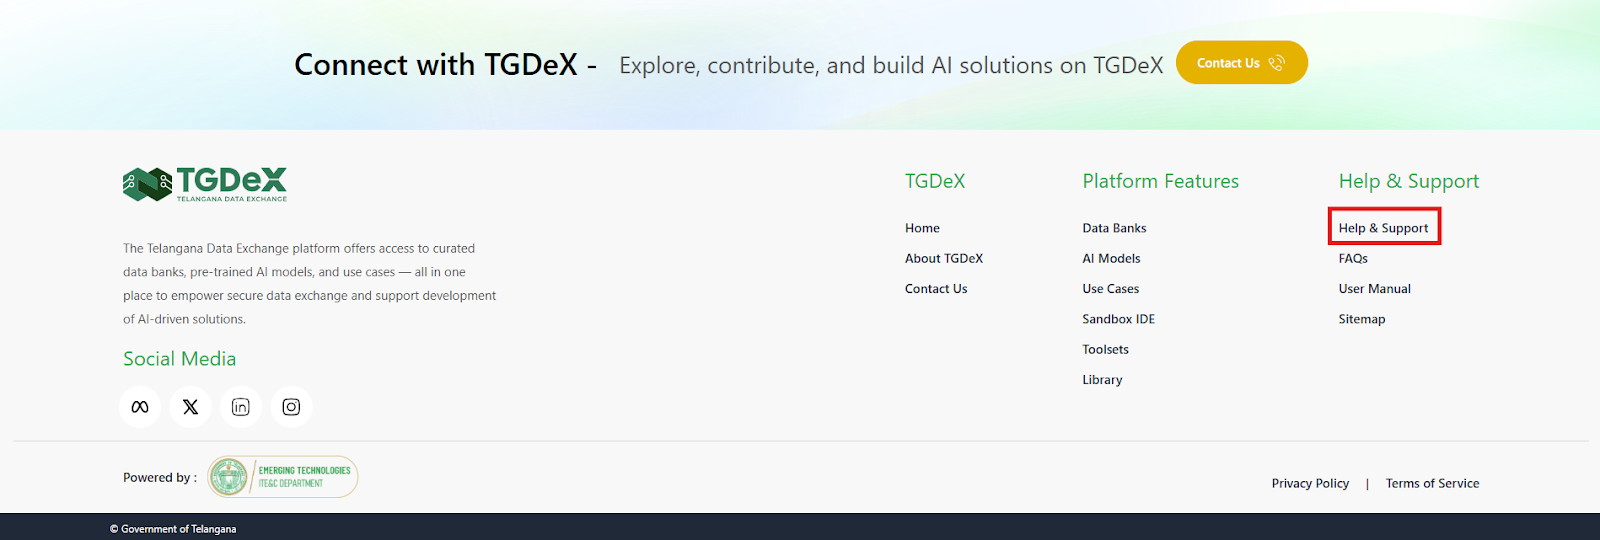1600x540 pixels.
Task: Open Toolsets footer link
Action: pos(1105,349)
